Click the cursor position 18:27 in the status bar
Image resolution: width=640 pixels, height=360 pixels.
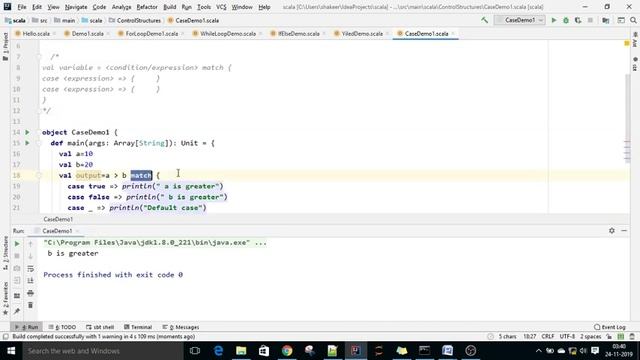tap(529, 337)
